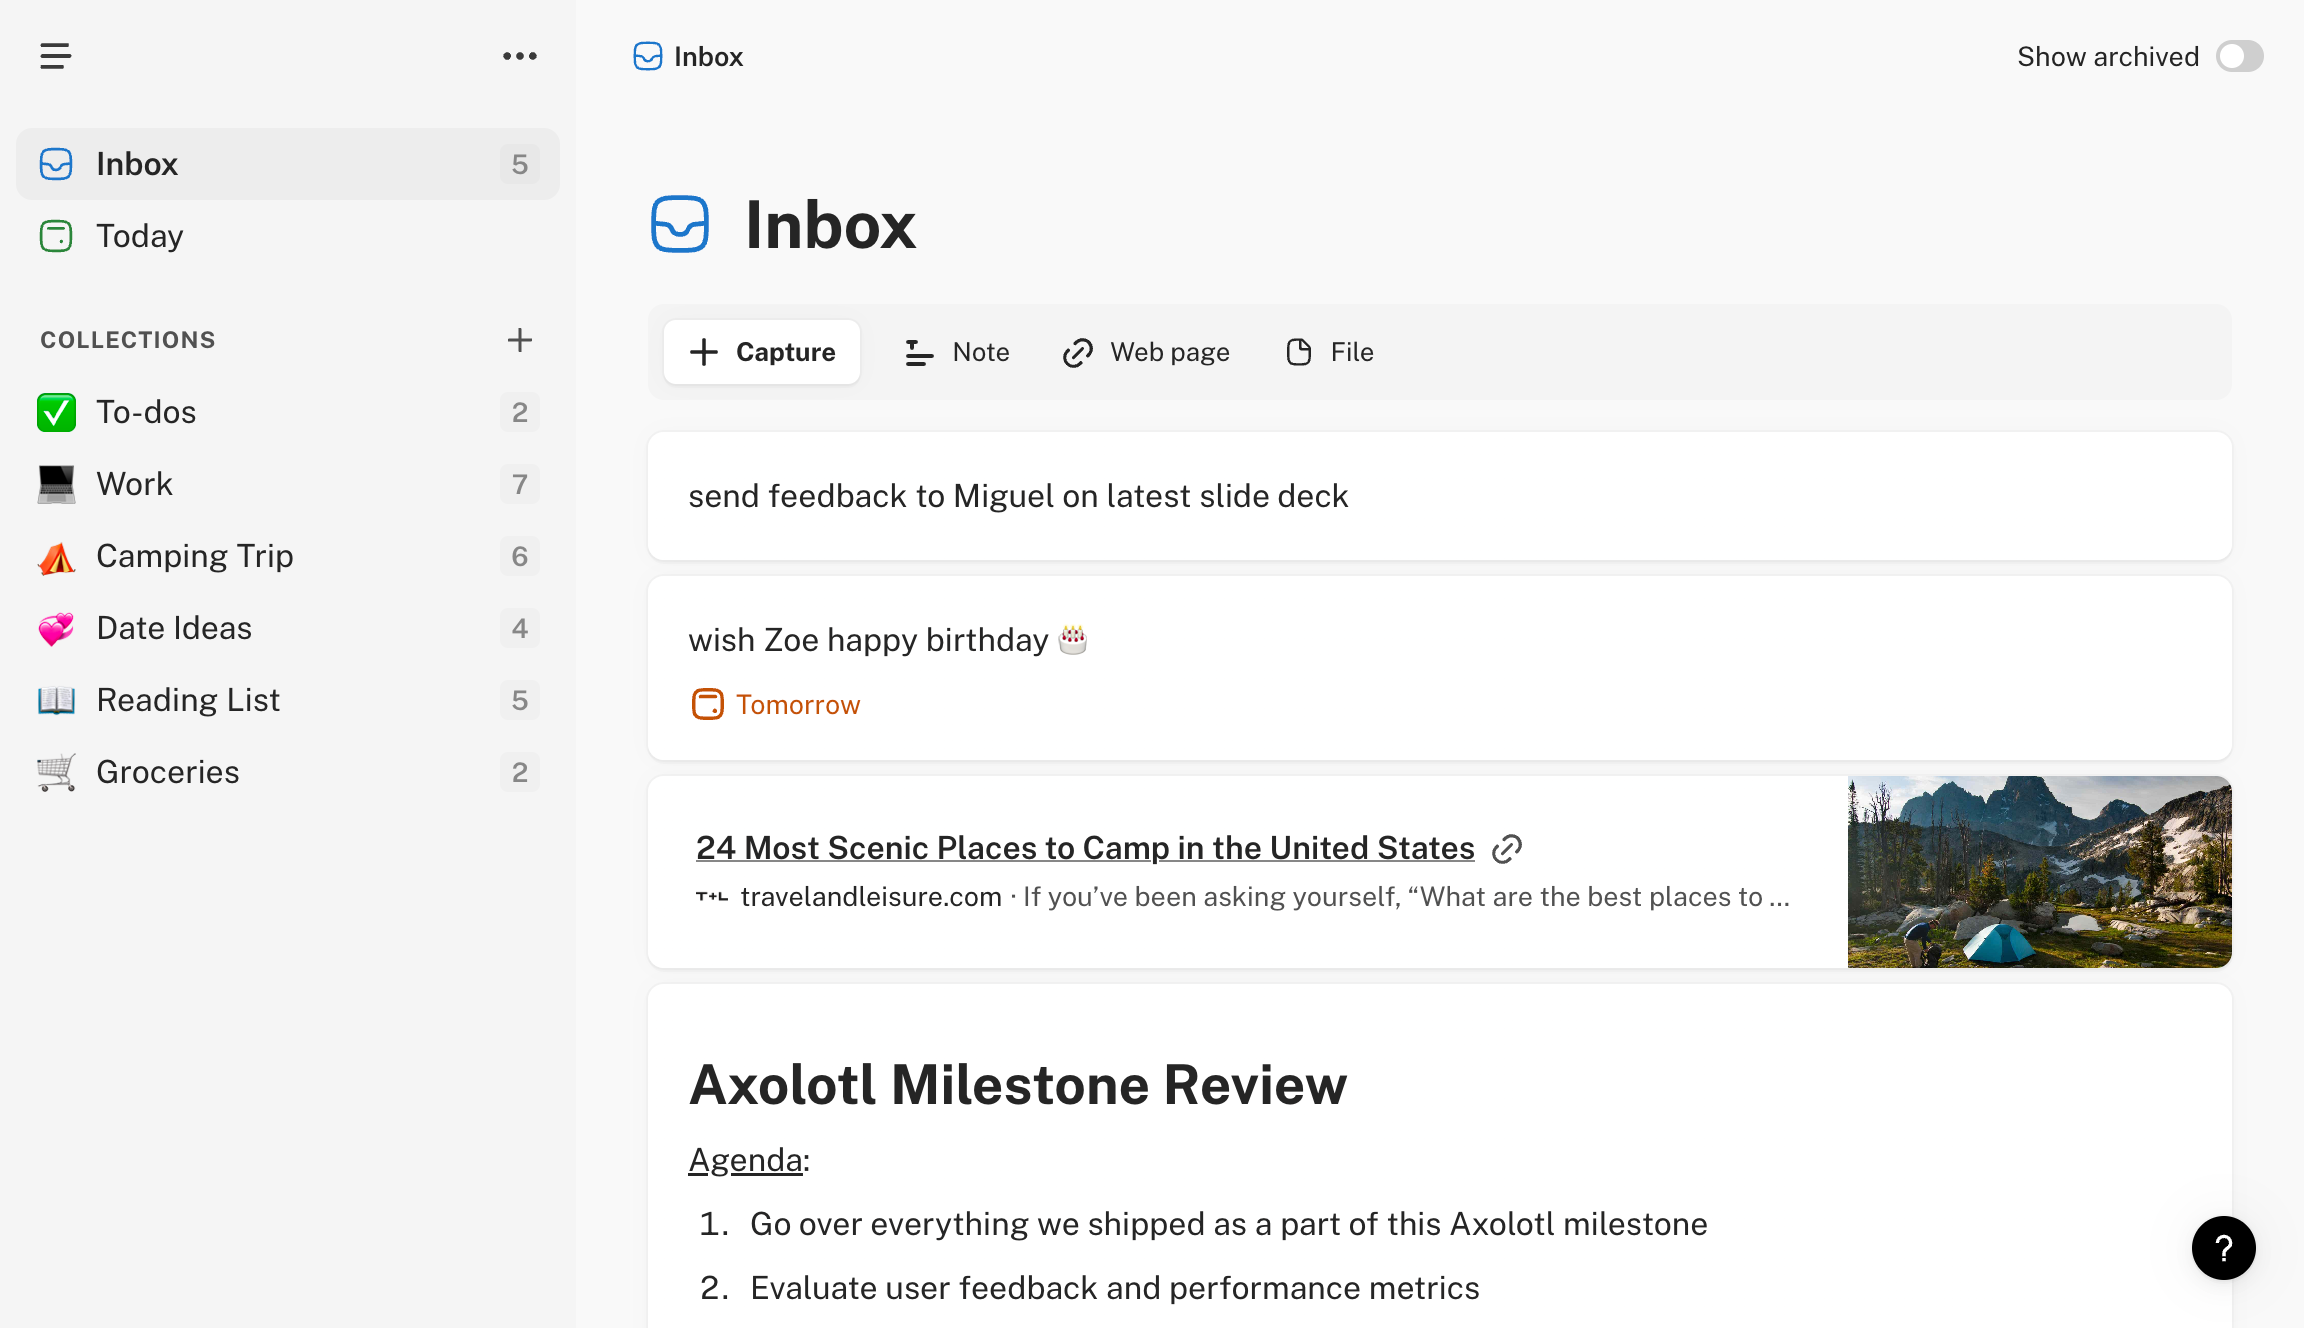Select the File capture tab
2304x1328 pixels.
click(1329, 352)
